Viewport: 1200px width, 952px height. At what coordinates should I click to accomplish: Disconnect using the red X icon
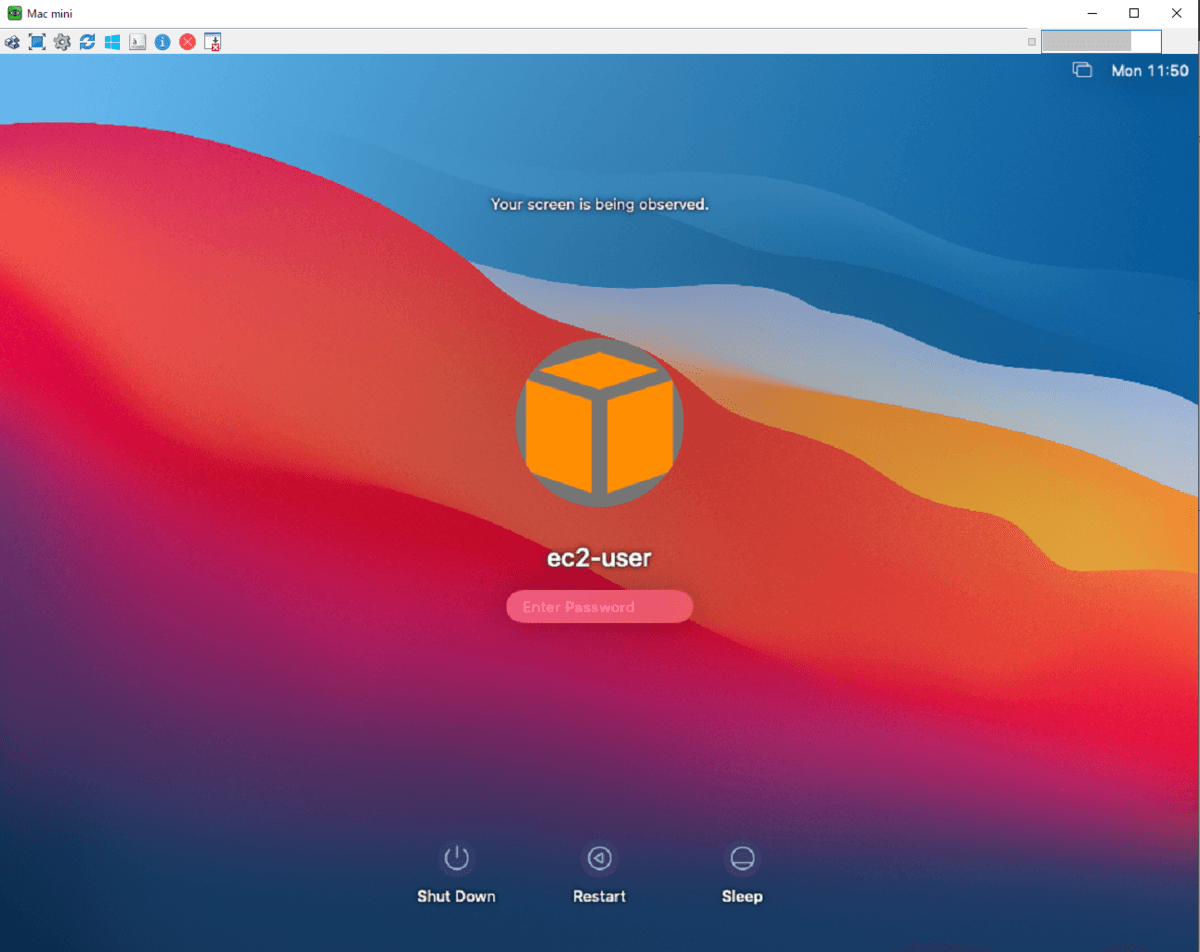(187, 42)
